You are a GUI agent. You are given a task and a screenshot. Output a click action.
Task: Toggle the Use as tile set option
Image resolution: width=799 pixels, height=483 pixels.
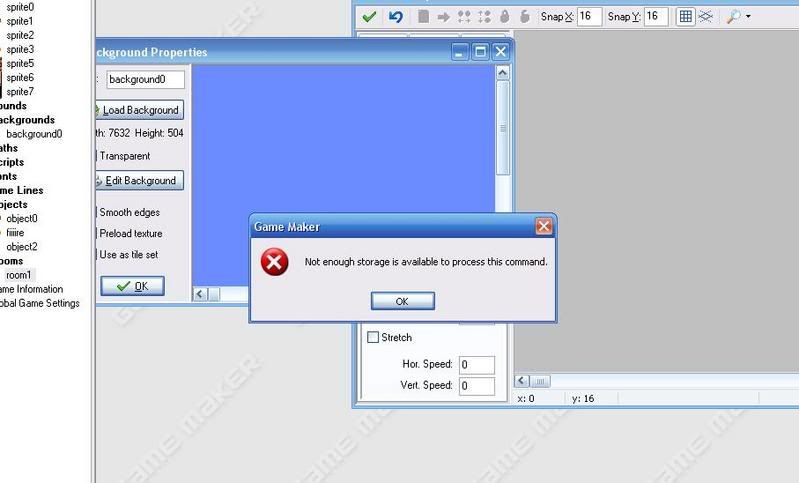[x=128, y=254]
